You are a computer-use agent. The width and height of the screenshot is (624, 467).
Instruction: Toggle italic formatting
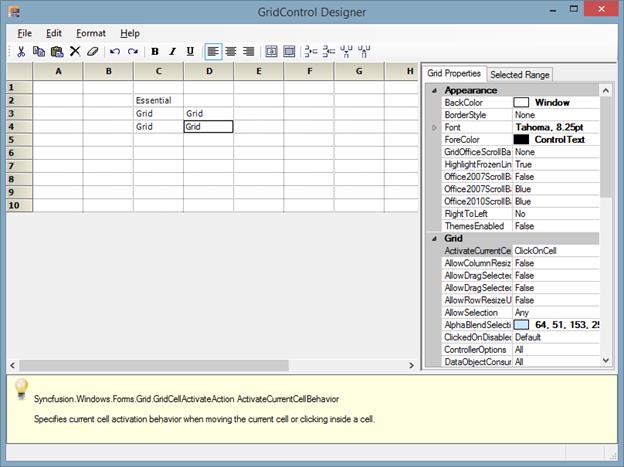click(x=172, y=51)
